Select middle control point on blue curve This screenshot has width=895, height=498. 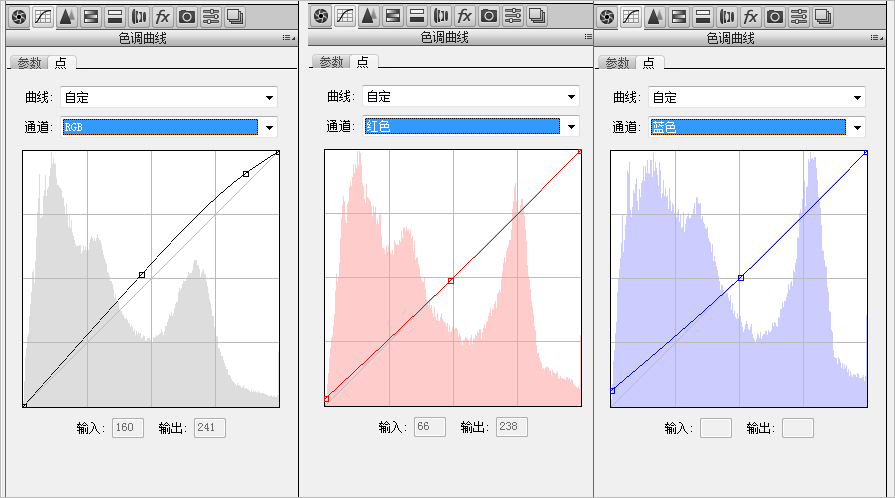tap(741, 278)
